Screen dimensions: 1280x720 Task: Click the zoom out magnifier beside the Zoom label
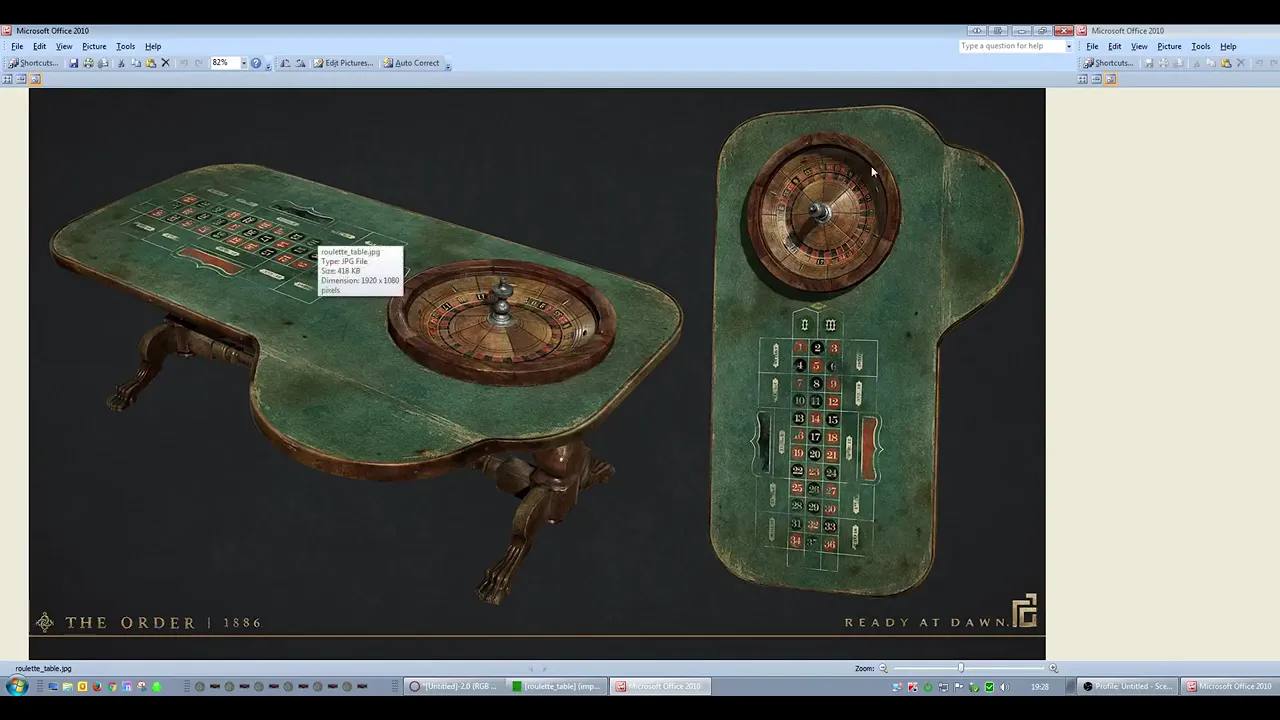click(x=883, y=668)
